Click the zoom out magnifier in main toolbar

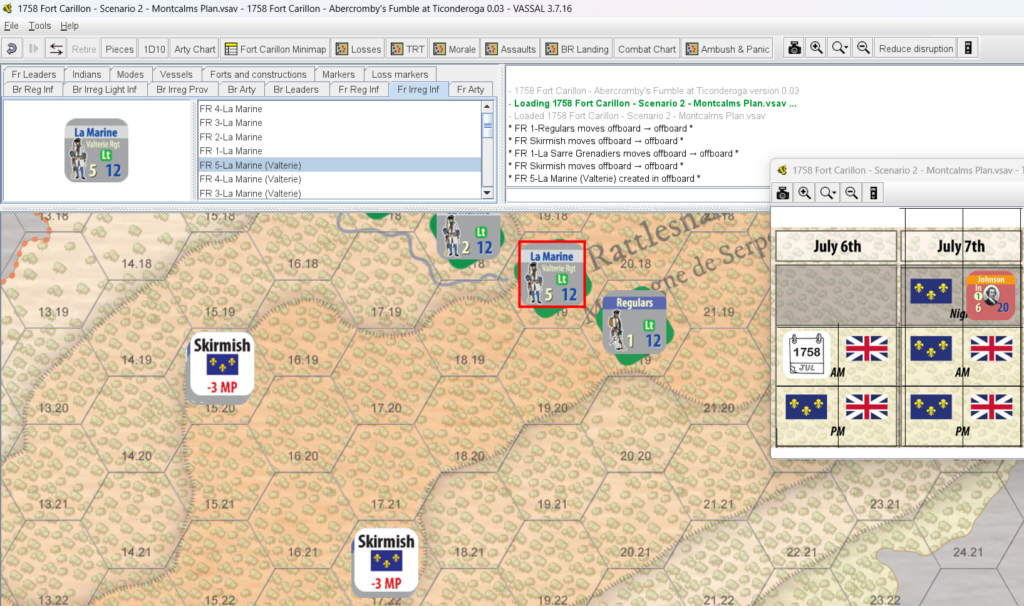coord(863,48)
